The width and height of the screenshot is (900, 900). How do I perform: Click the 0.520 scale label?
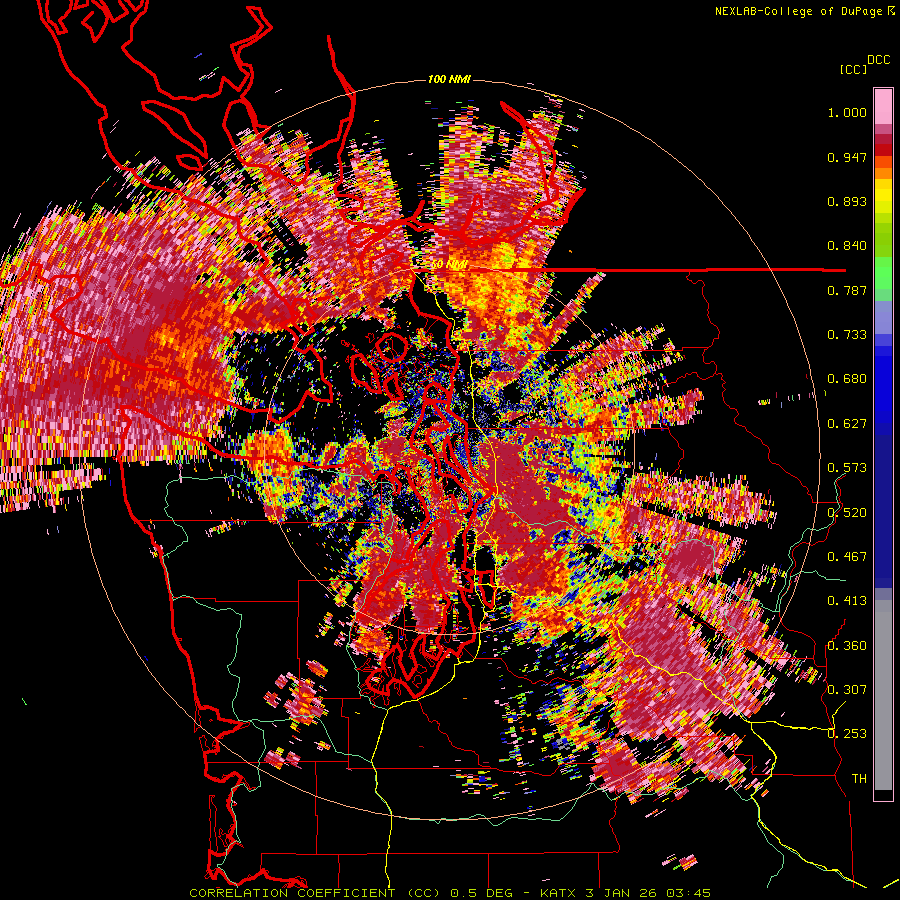point(847,513)
